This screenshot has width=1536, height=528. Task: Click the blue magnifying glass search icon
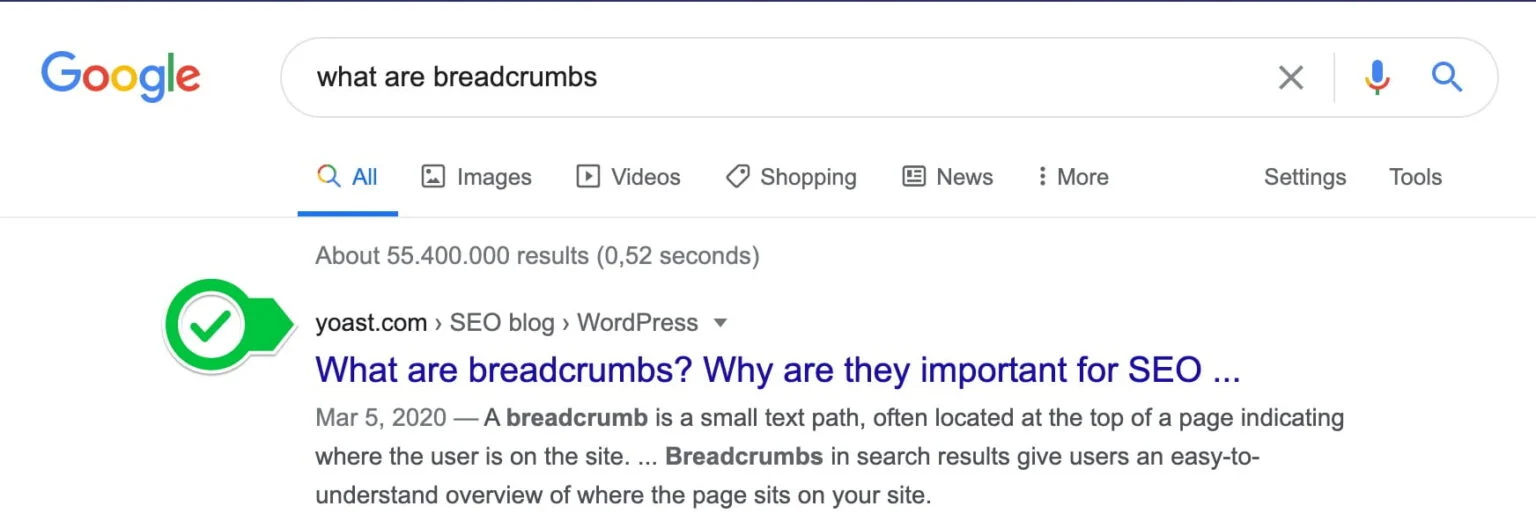pos(1447,76)
